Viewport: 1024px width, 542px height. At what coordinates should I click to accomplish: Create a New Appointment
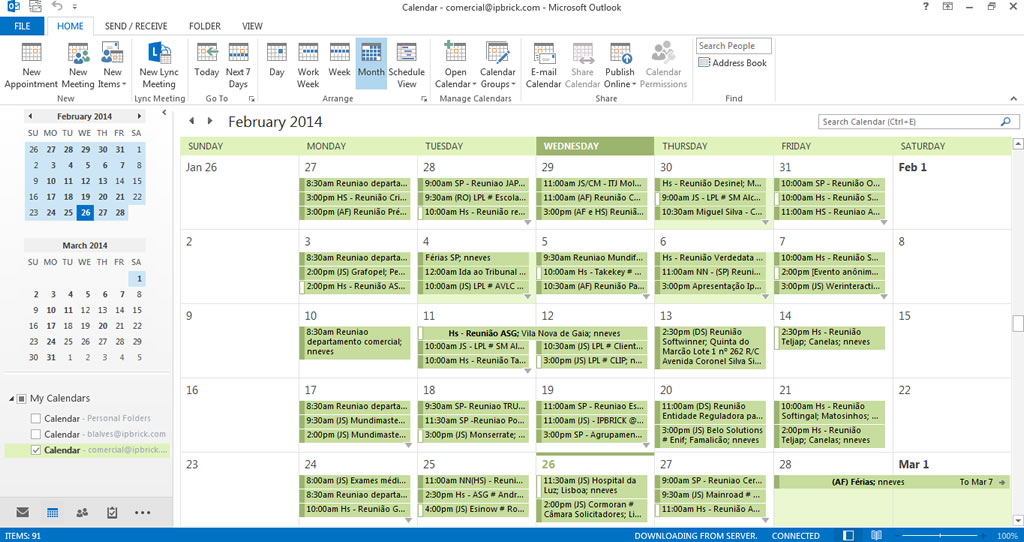[x=31, y=65]
